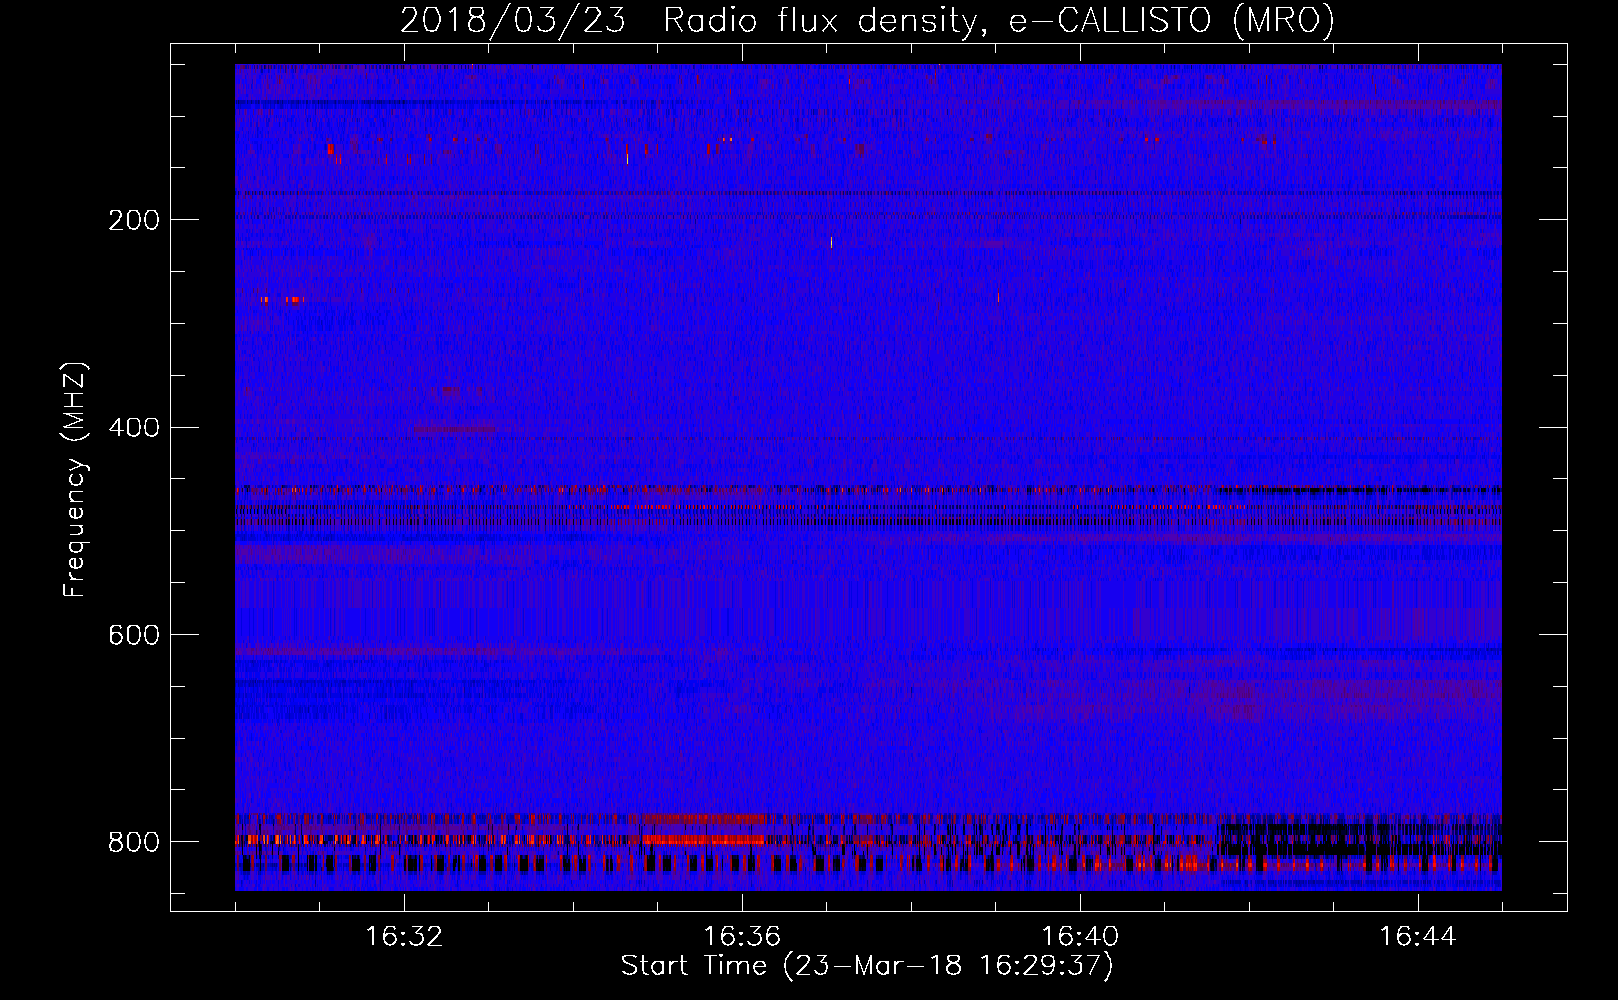1618x1000 pixels.
Task: Click the 'Start Time (23-Mar-18 16:29:37)' axis title
Action: point(867,966)
